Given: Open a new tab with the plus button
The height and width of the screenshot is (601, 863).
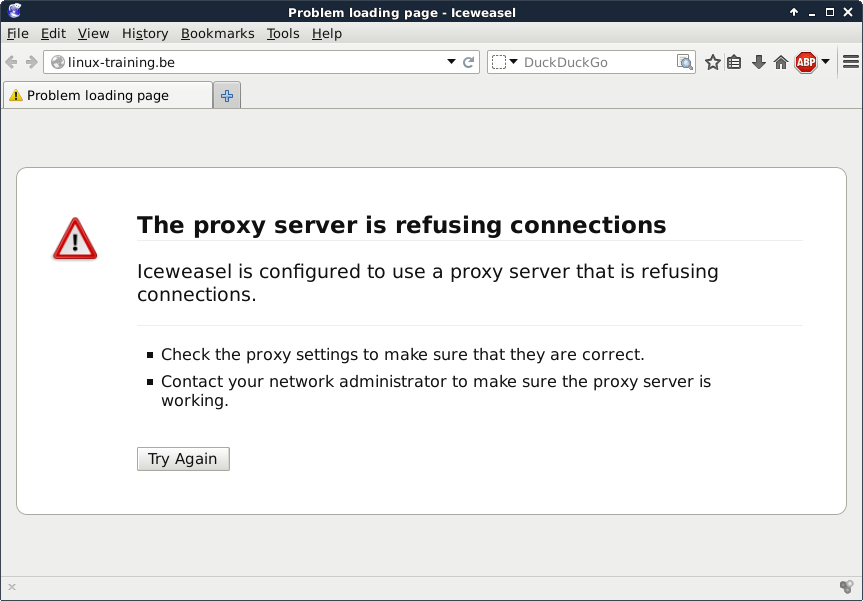Looking at the screenshot, I should [x=227, y=96].
